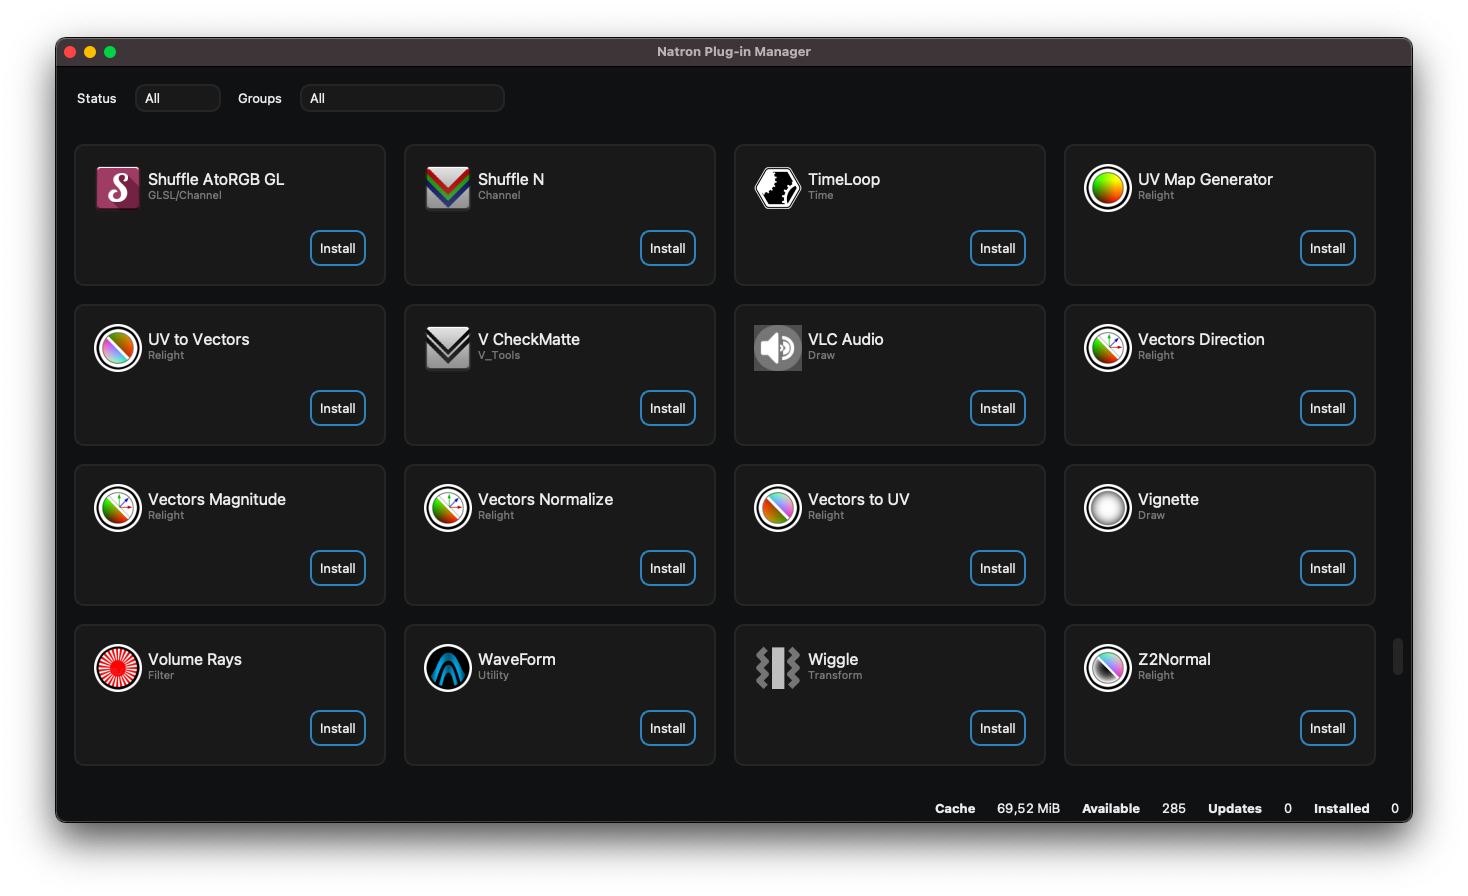This screenshot has width=1468, height=896.
Task: Click the Vectors Direction title text
Action: [x=1201, y=339]
